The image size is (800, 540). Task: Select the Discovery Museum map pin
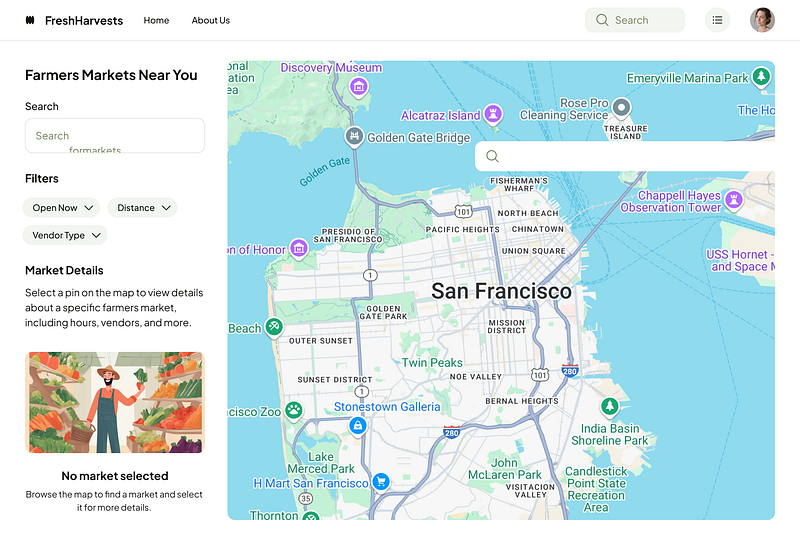pos(359,86)
